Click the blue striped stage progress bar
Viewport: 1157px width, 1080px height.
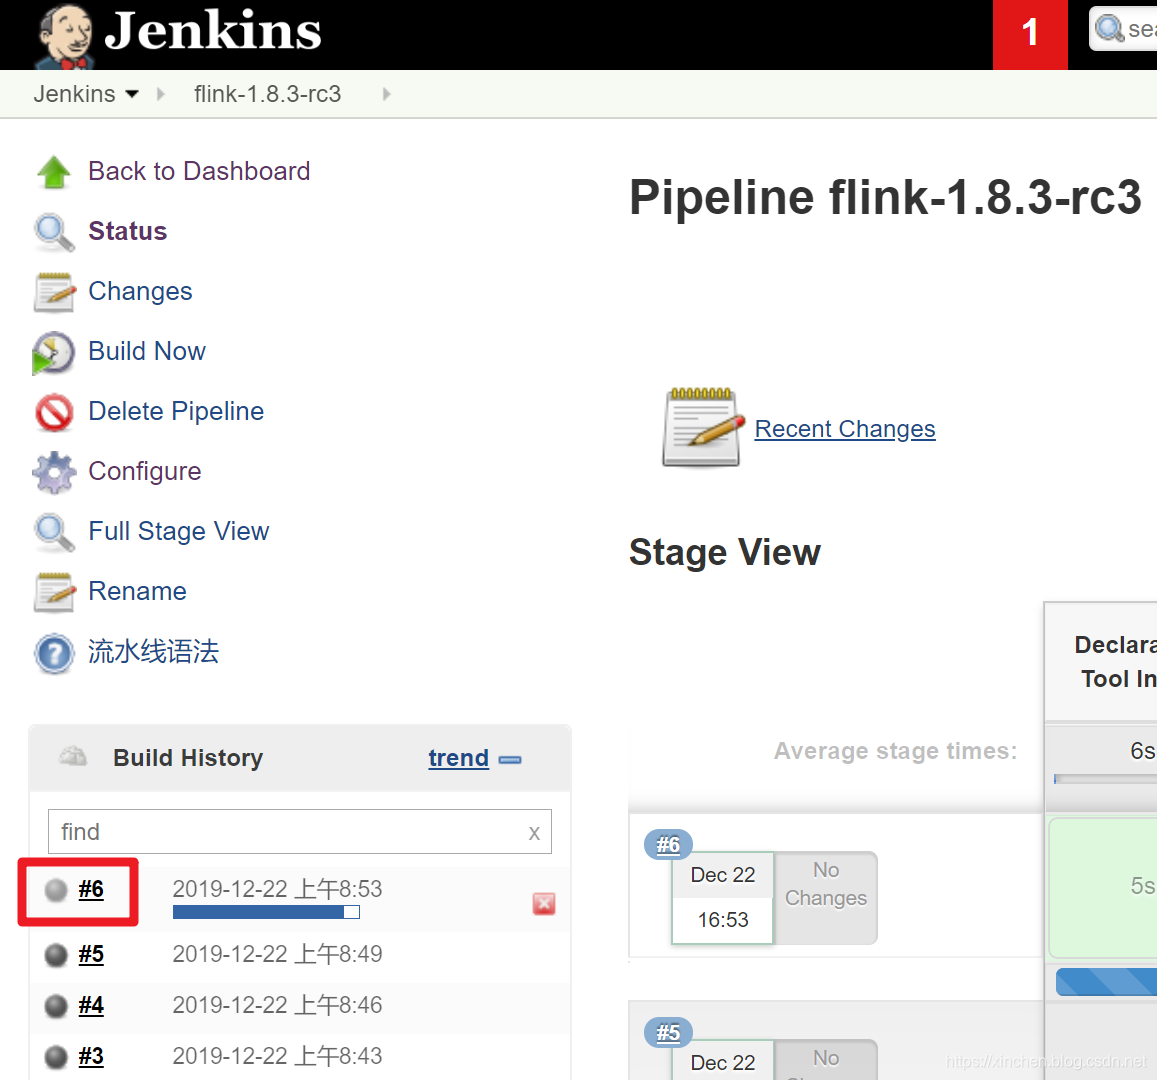(x=1106, y=983)
